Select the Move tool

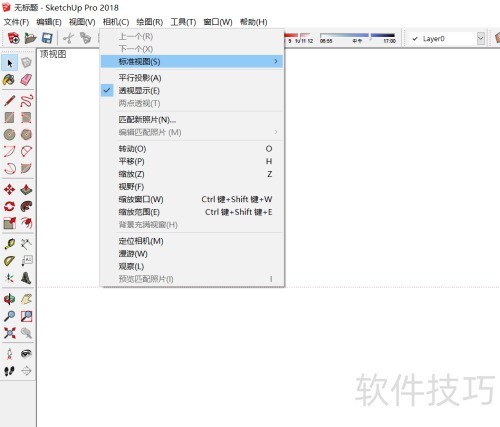tap(10, 190)
